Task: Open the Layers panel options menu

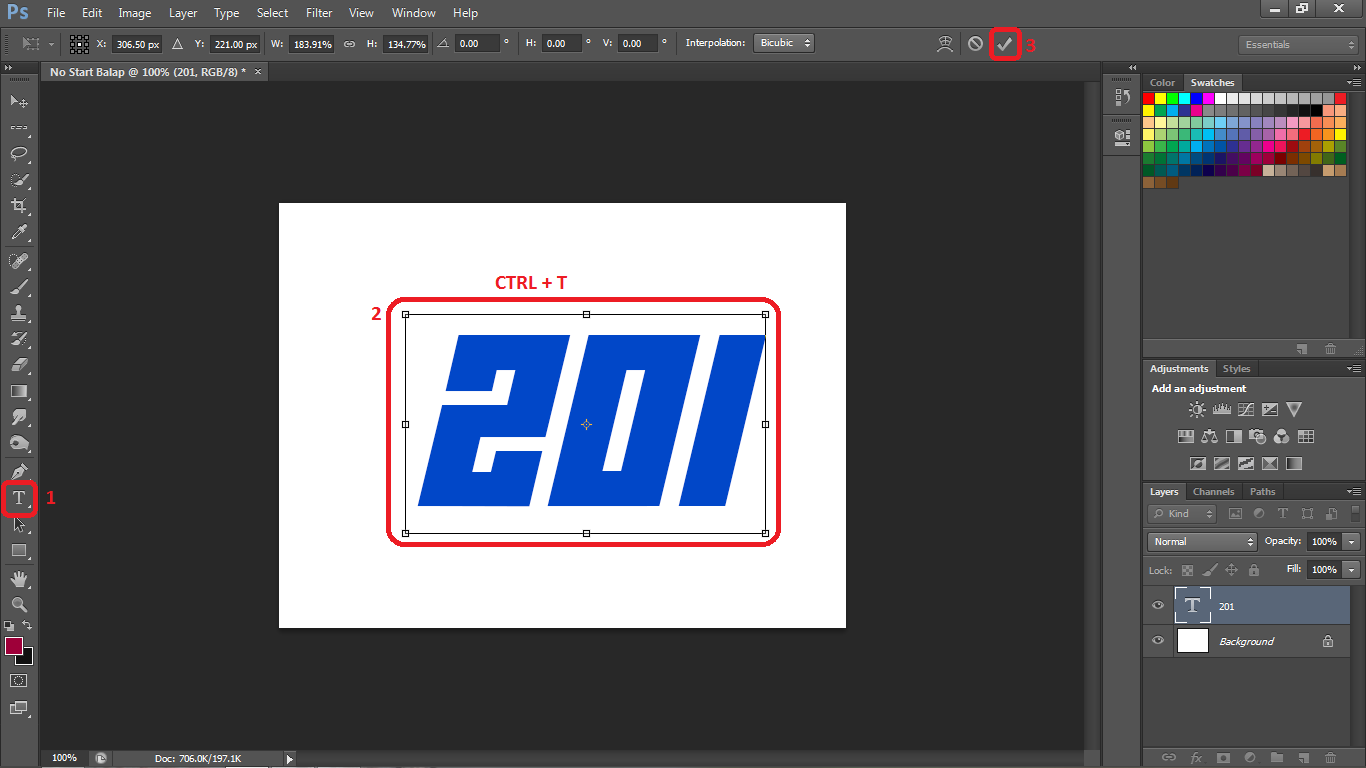Action: pos(1352,492)
